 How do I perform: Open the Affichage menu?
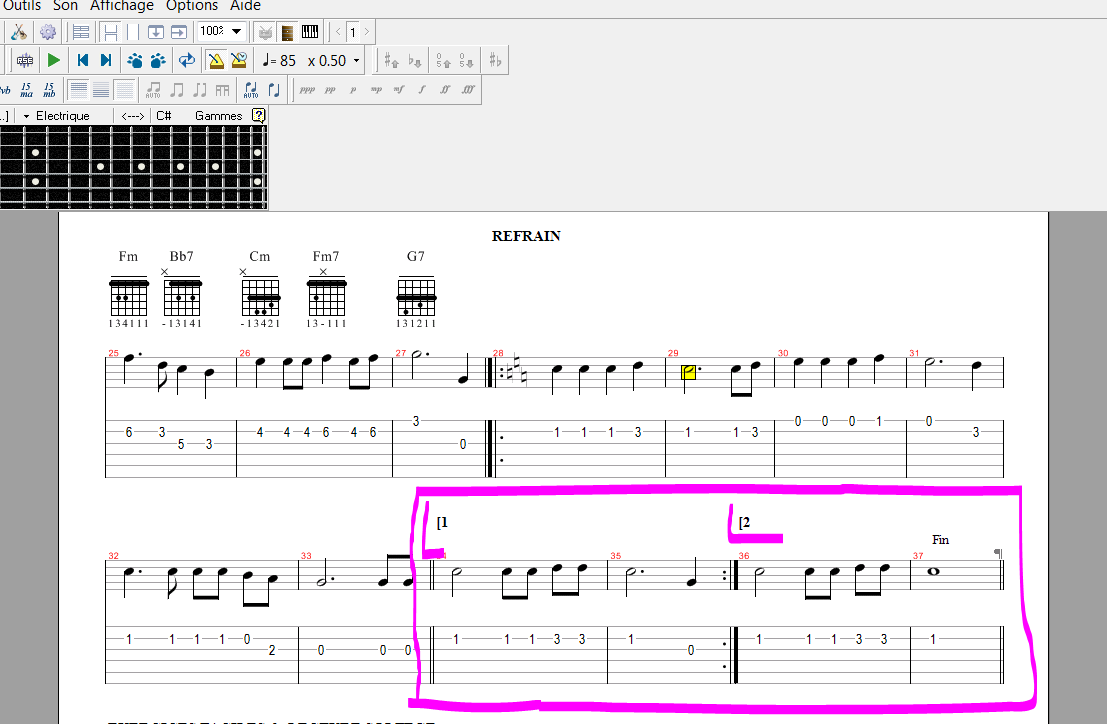[121, 6]
